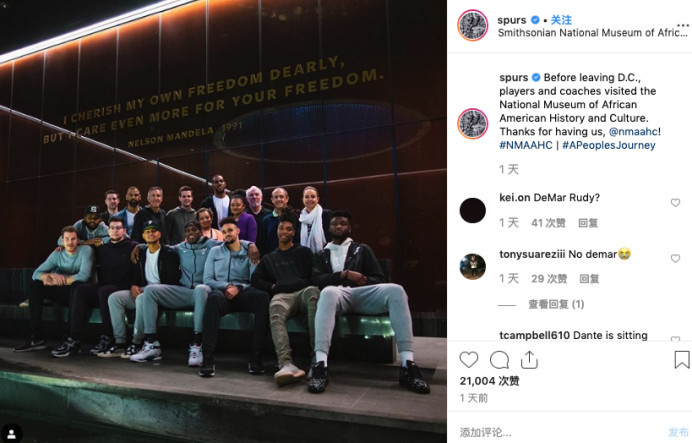Like the tonysuareziii comment heart
Screen dimensions: 692x443
(675, 258)
